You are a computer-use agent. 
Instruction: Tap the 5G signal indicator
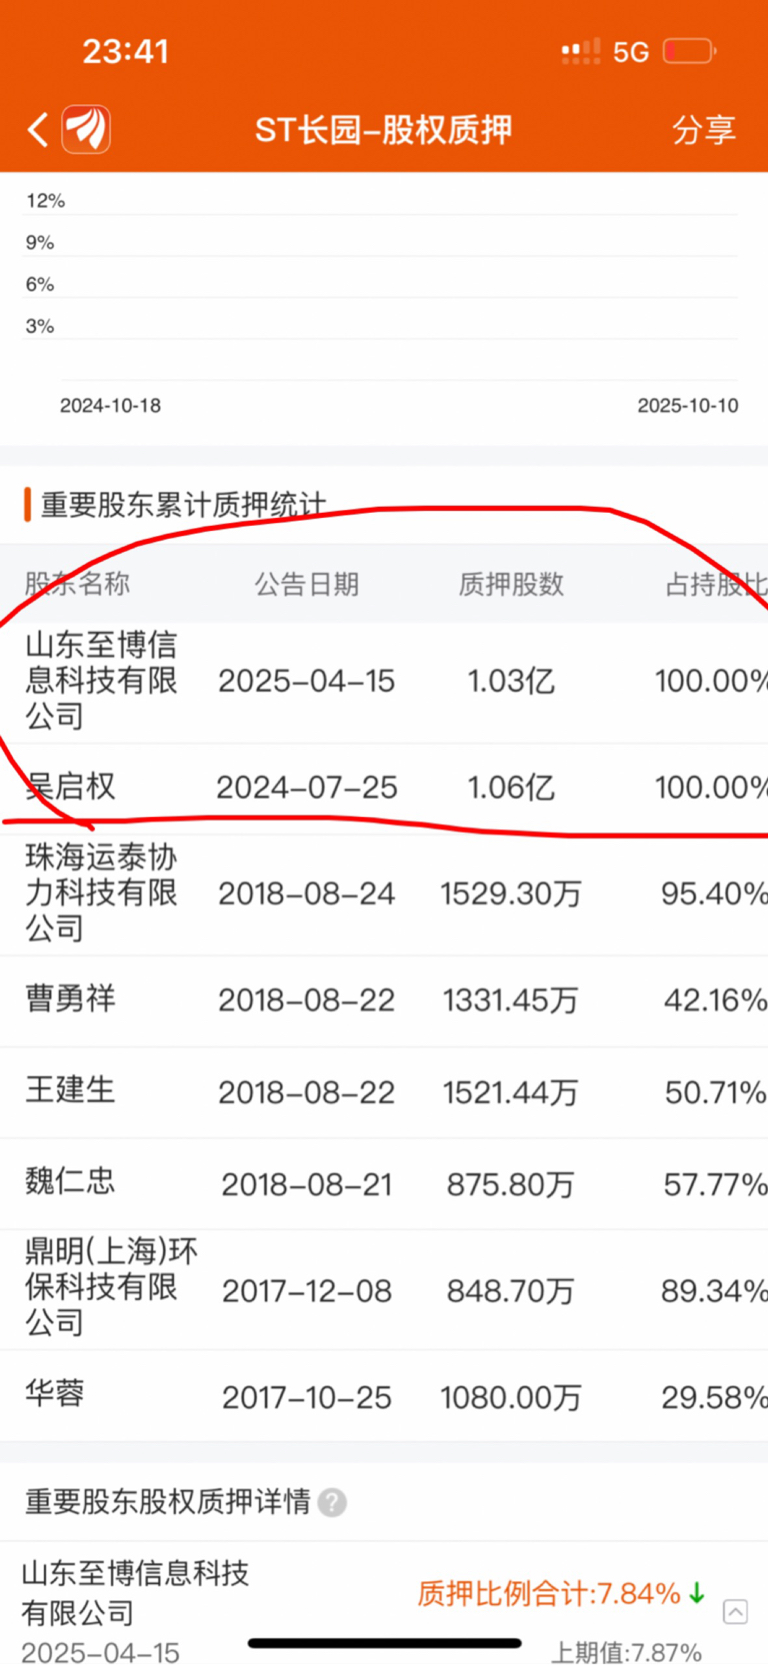tap(631, 51)
